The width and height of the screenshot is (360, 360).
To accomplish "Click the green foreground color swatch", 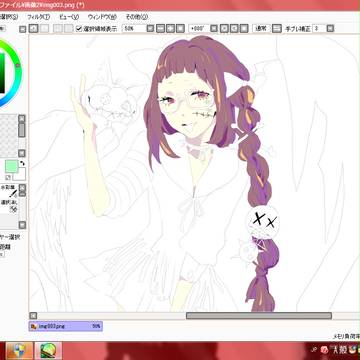I will (x=11, y=166).
